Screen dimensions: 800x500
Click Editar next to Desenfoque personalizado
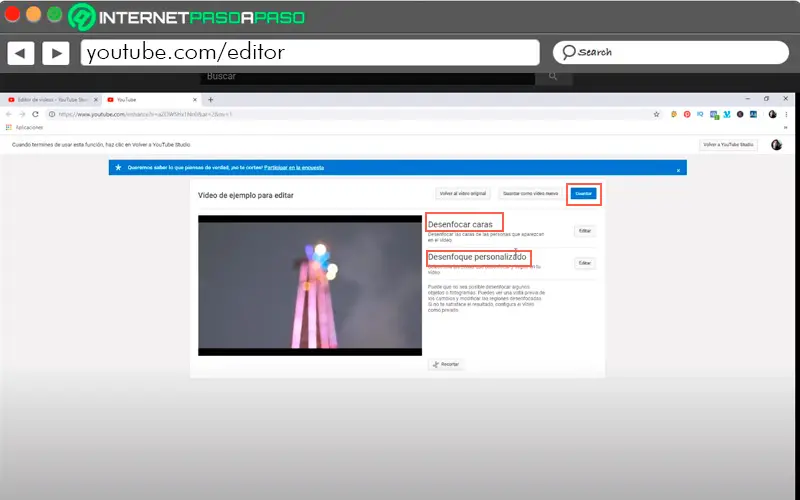585,263
